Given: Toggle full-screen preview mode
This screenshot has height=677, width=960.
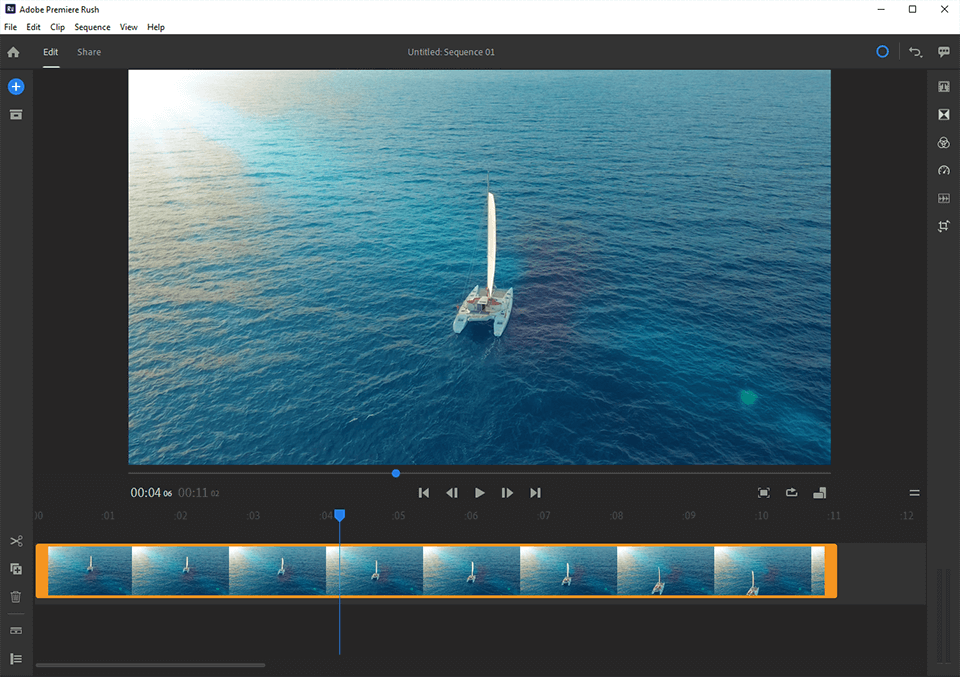Looking at the screenshot, I should point(764,493).
